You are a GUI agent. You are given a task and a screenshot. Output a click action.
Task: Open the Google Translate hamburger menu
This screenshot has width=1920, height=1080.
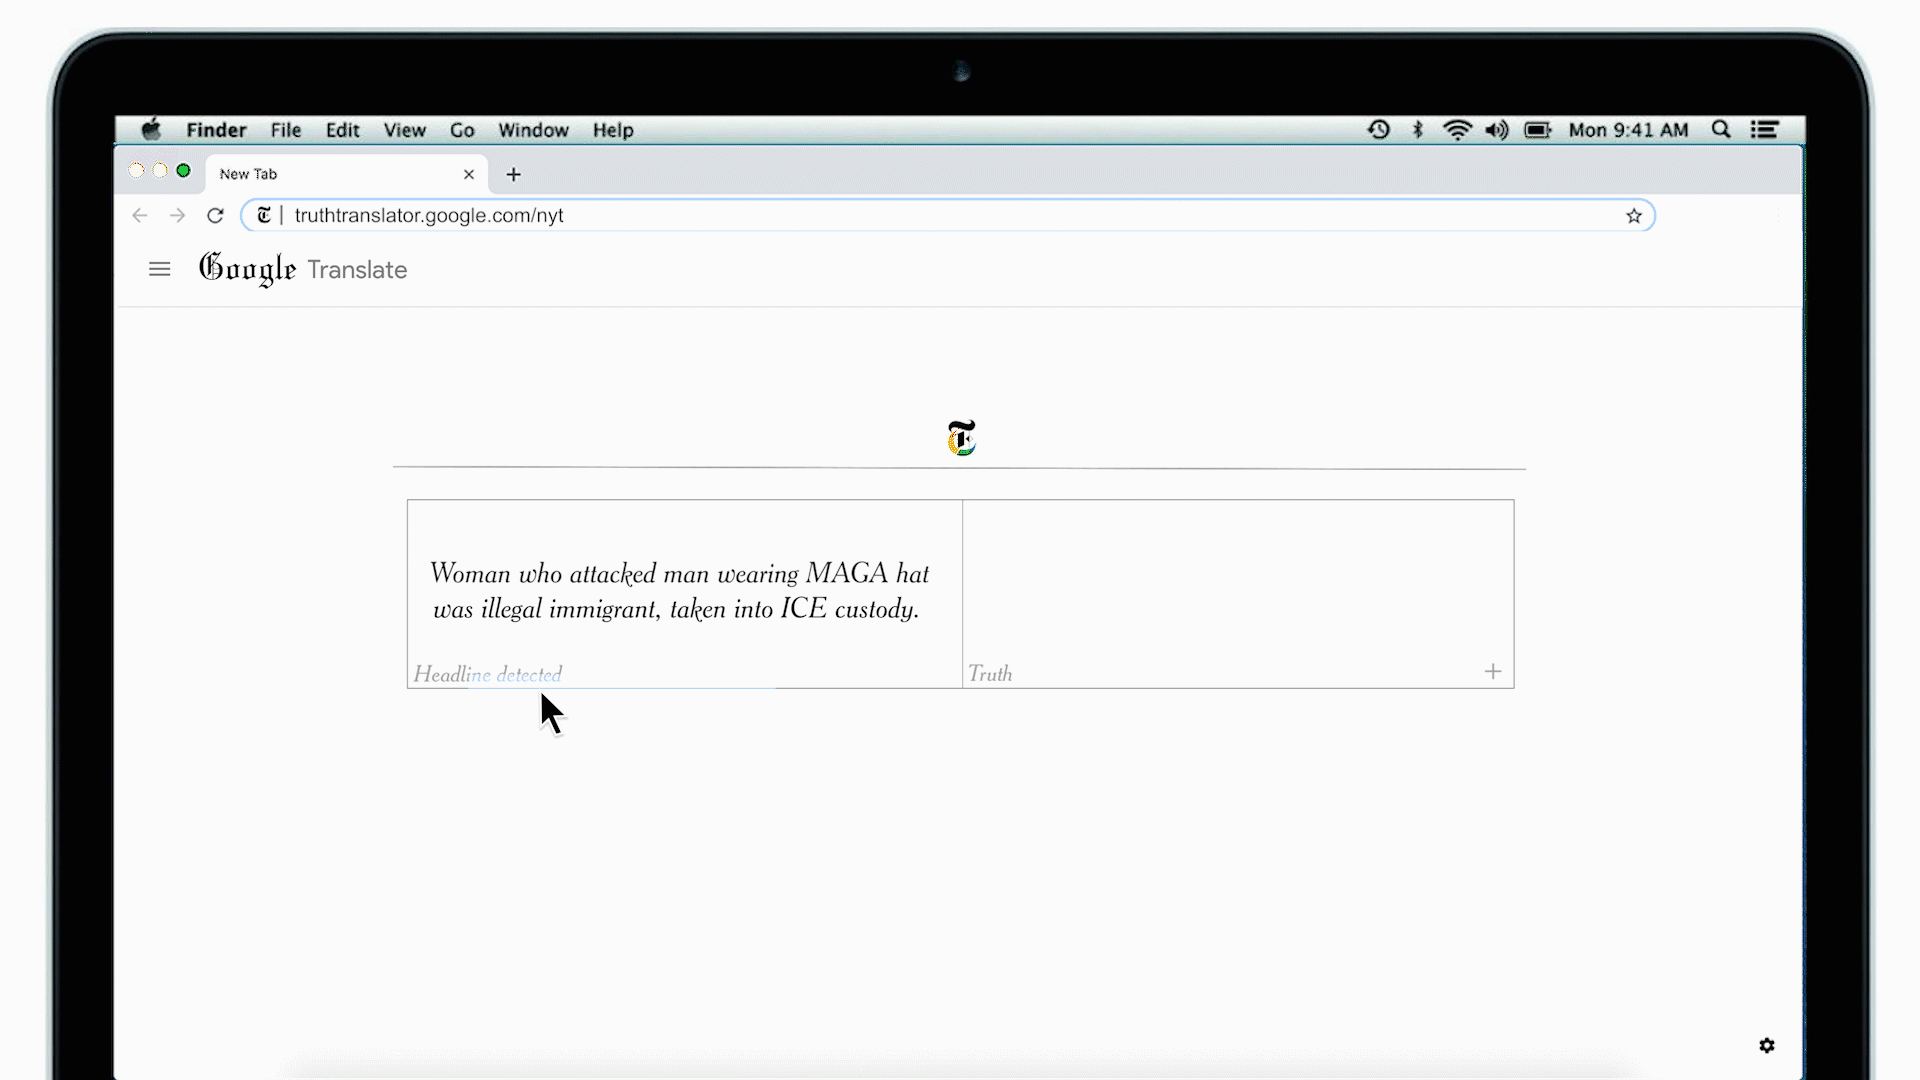pyautogui.click(x=159, y=269)
